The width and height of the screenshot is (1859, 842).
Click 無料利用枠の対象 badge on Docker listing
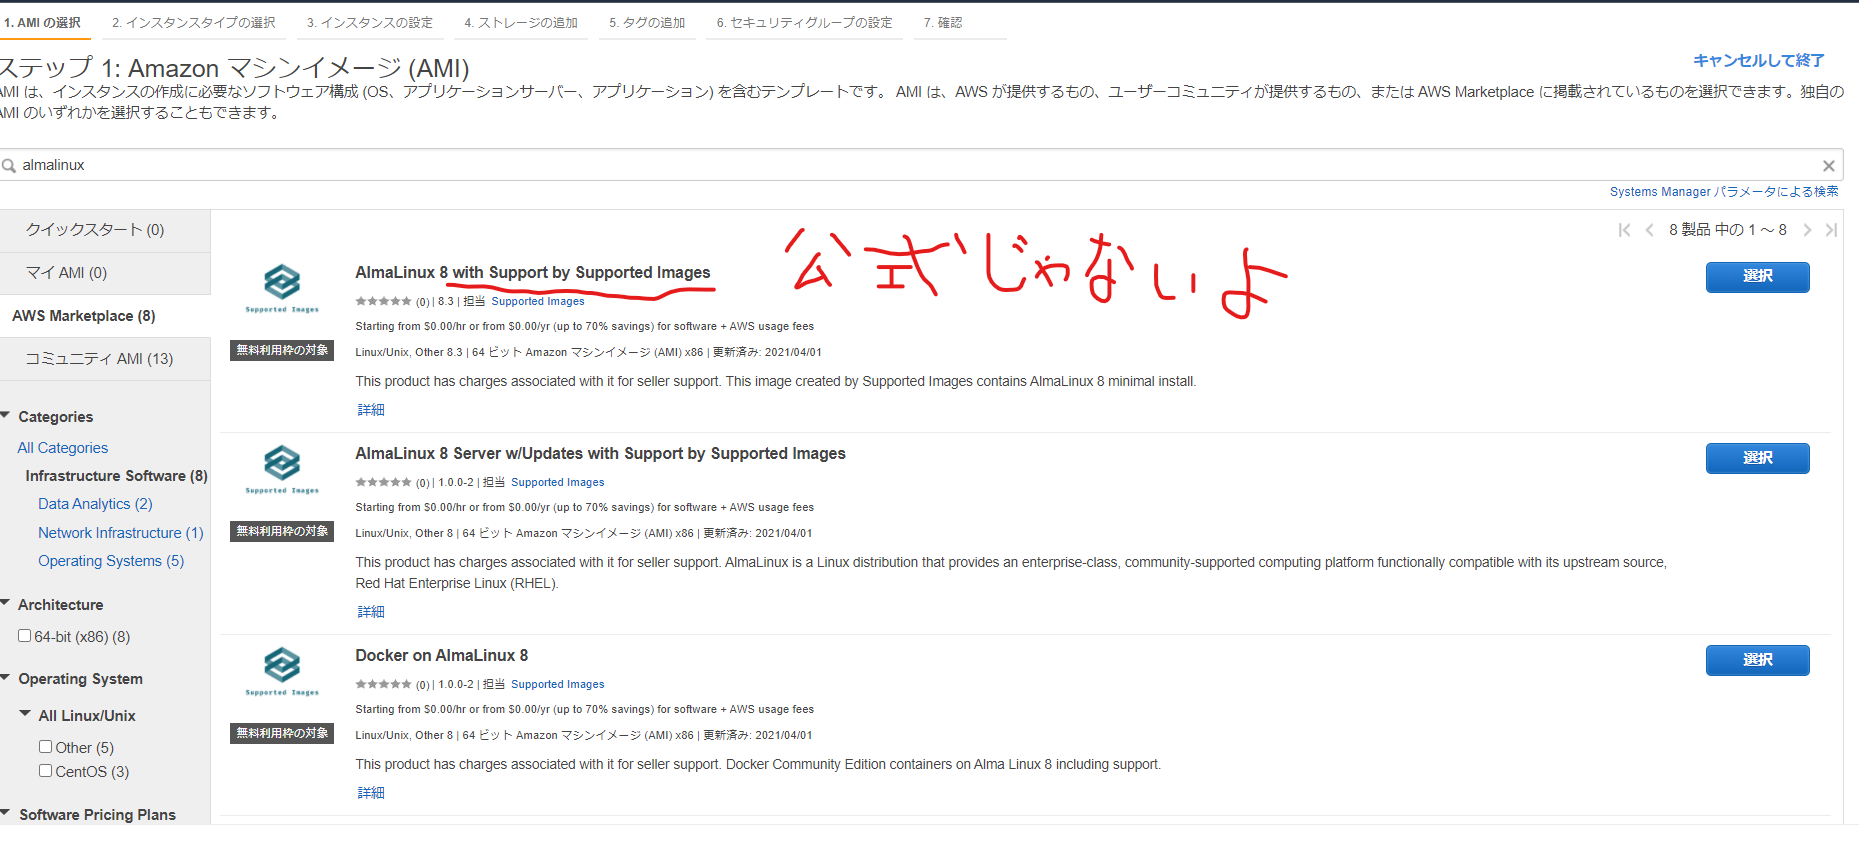click(x=282, y=733)
